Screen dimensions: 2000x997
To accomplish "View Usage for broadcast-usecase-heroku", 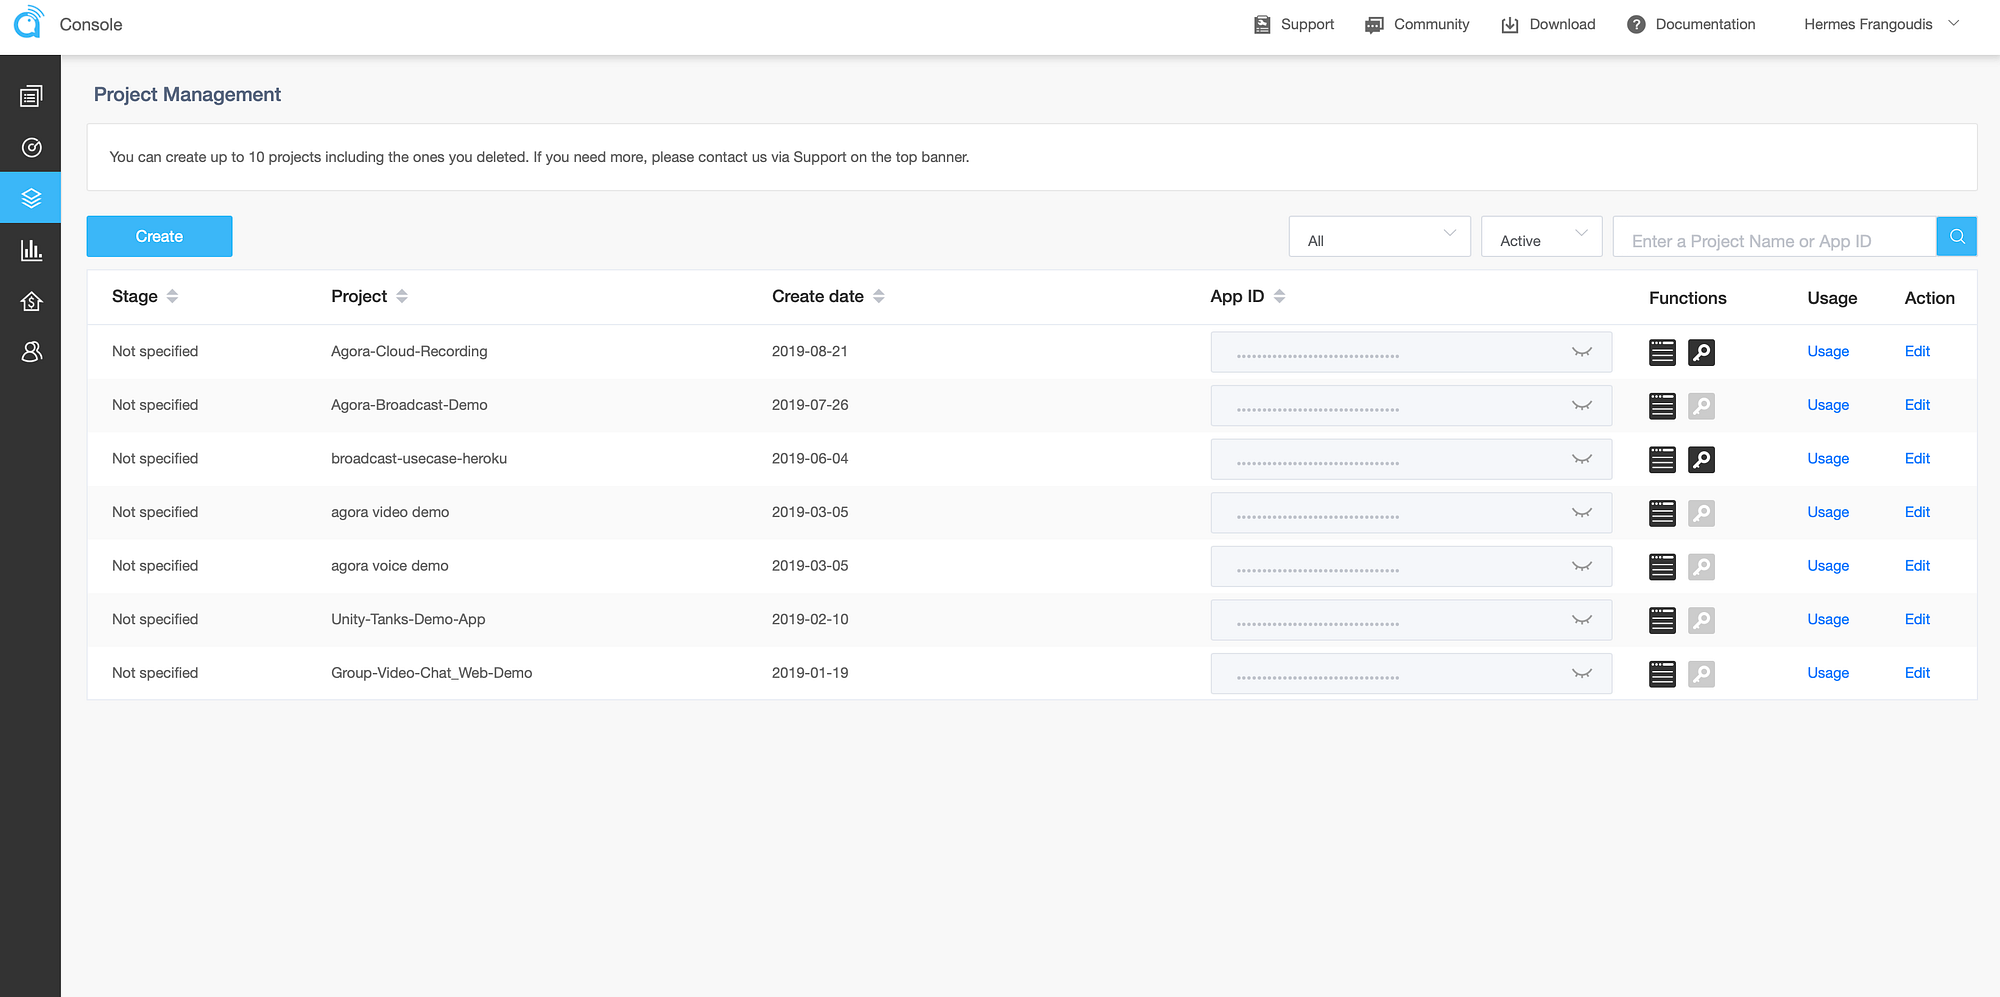I will (x=1828, y=459).
